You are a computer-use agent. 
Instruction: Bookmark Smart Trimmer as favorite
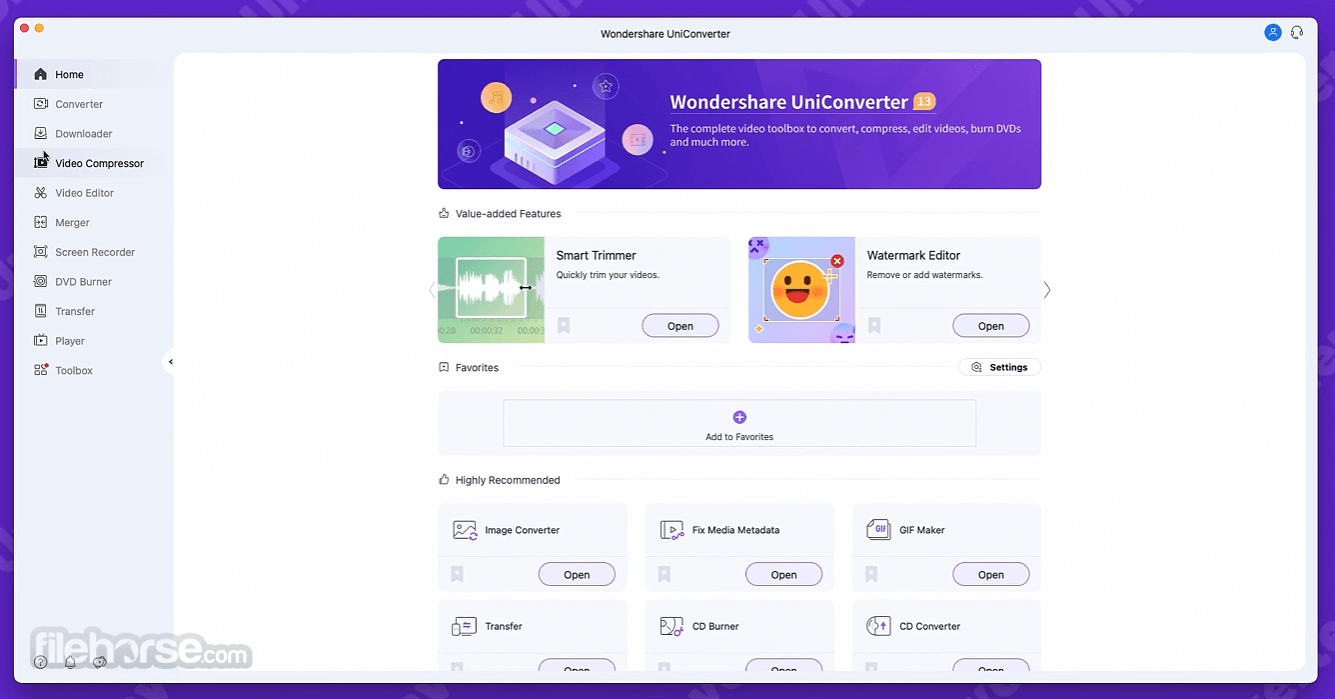[564, 326]
